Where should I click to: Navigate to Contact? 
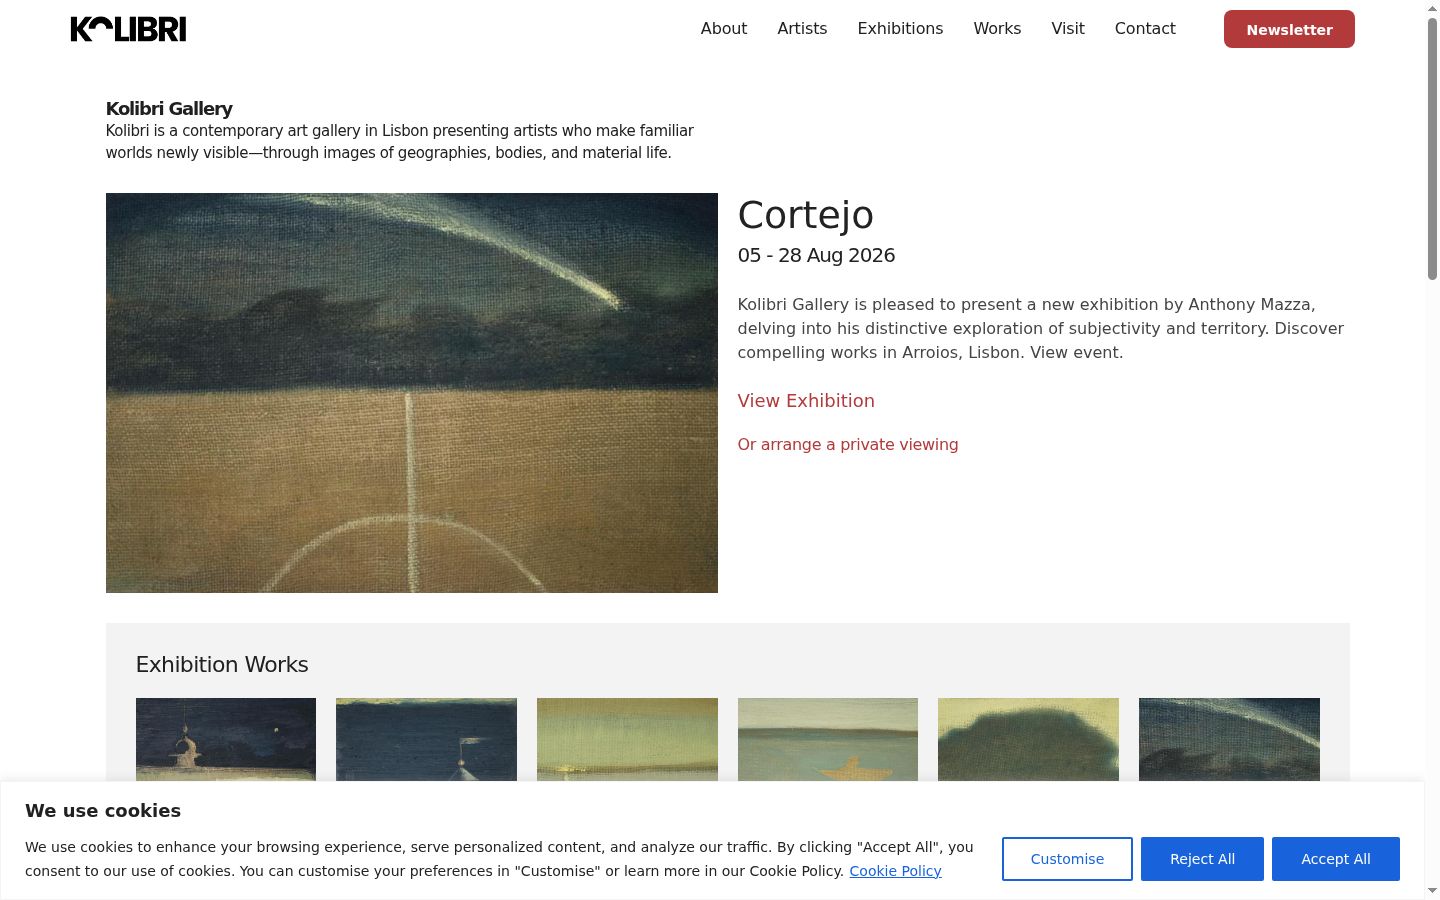pos(1145,29)
